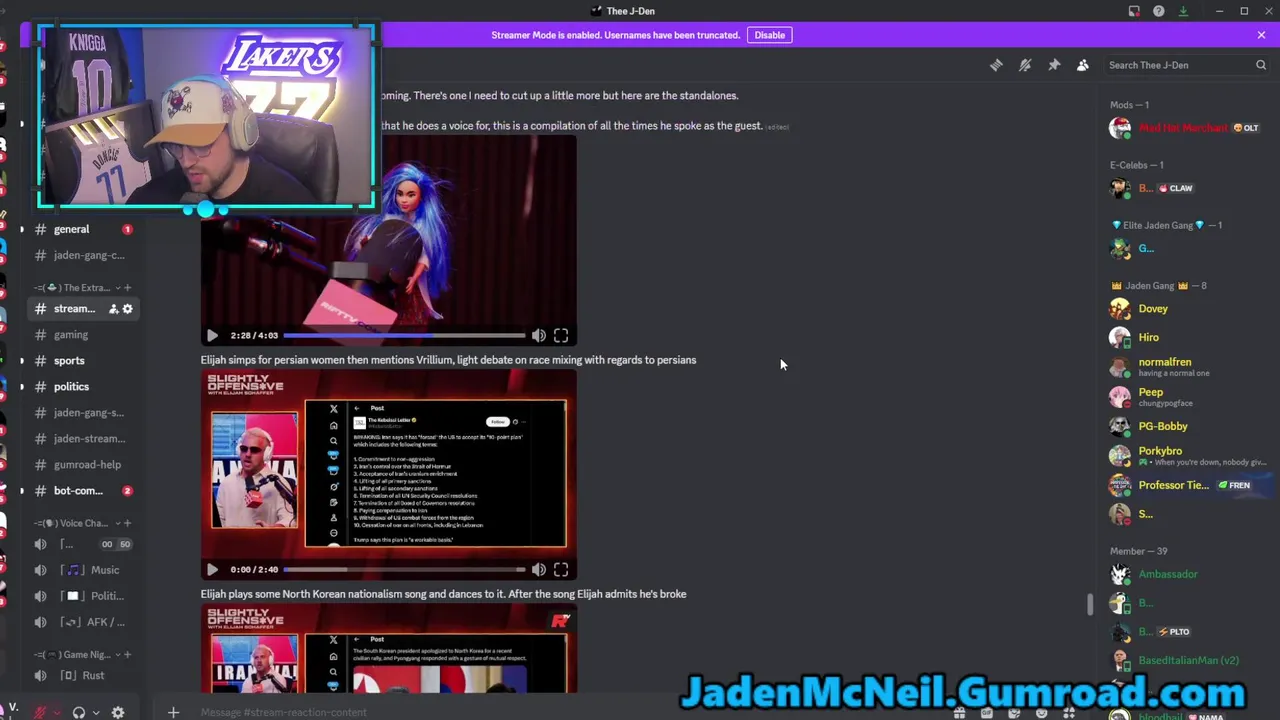The image size is (1280, 720).
Task: Click the North Korean song video thumbnail
Action: (x=389, y=648)
